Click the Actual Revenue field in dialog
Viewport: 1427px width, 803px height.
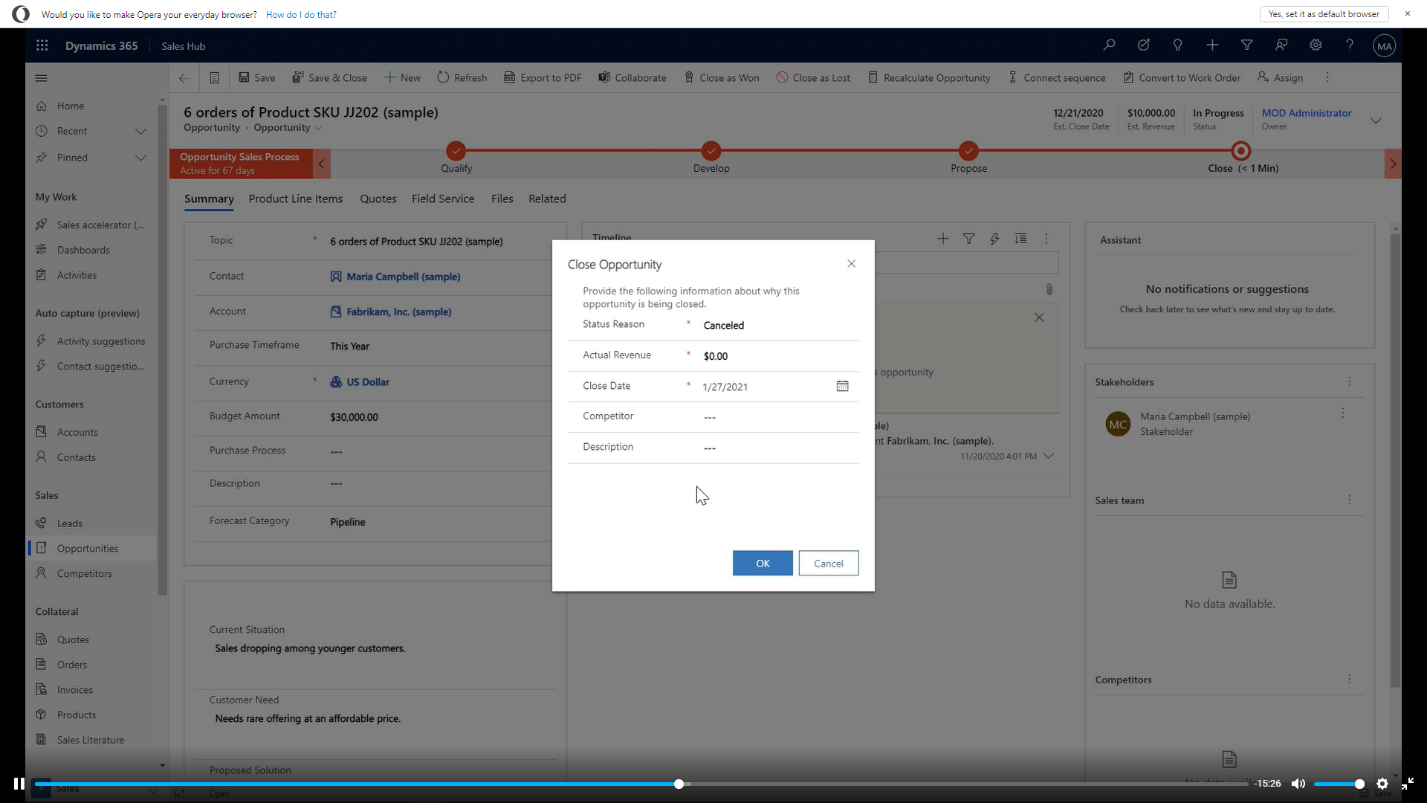pos(780,356)
